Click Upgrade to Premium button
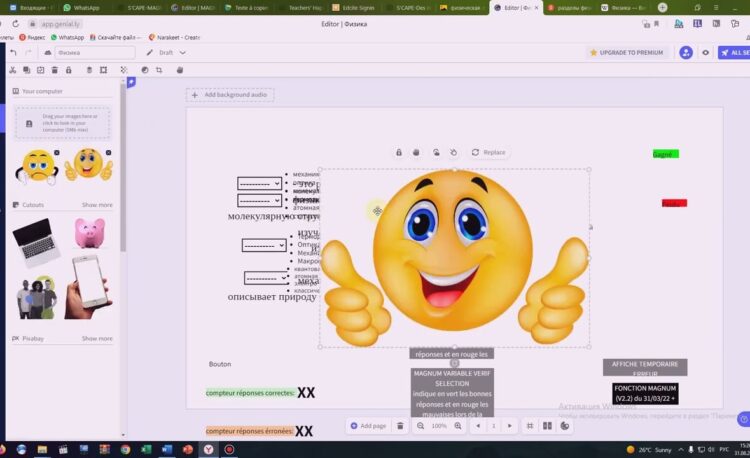Image resolution: width=750 pixels, height=458 pixels. pyautogui.click(x=627, y=52)
